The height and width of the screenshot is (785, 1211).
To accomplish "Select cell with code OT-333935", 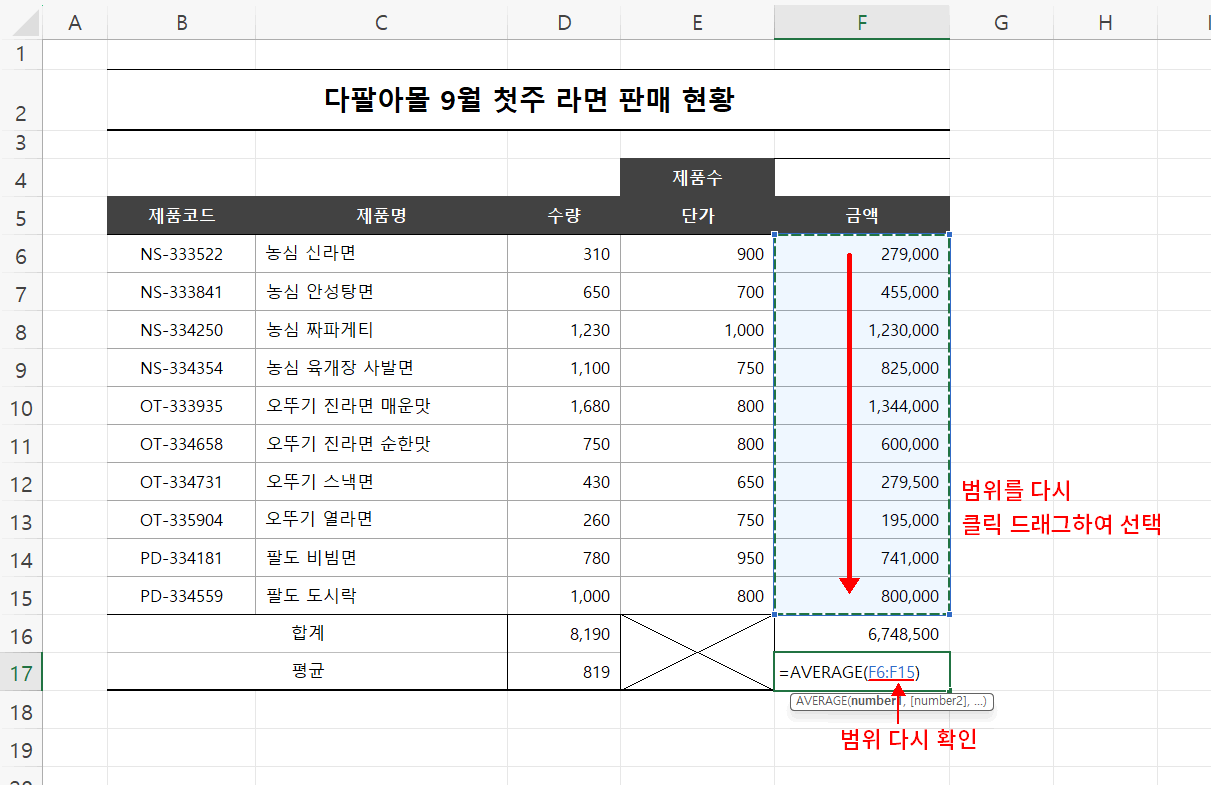I will 181,406.
